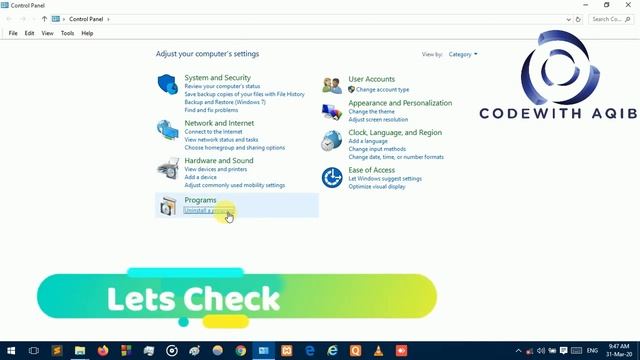The image size is (640, 360).
Task: Click Add a language link
Action: point(368,141)
